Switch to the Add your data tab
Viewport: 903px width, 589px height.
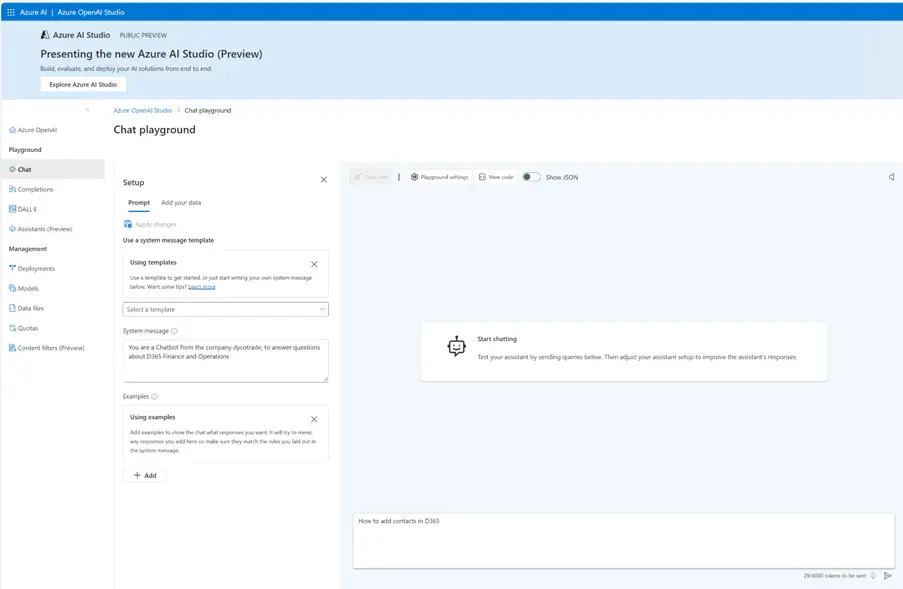coord(181,203)
